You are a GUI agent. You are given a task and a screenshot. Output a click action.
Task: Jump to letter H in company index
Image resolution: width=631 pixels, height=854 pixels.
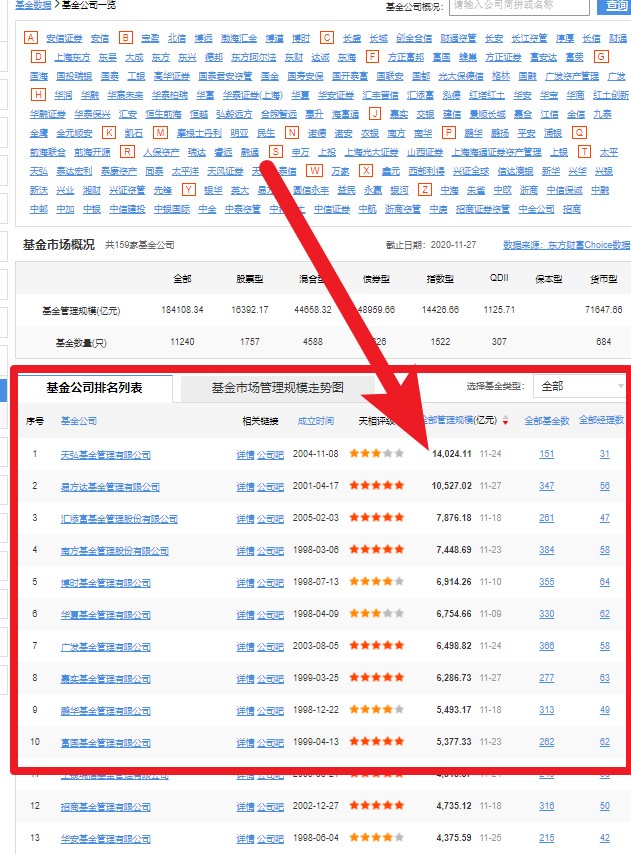coord(38,94)
